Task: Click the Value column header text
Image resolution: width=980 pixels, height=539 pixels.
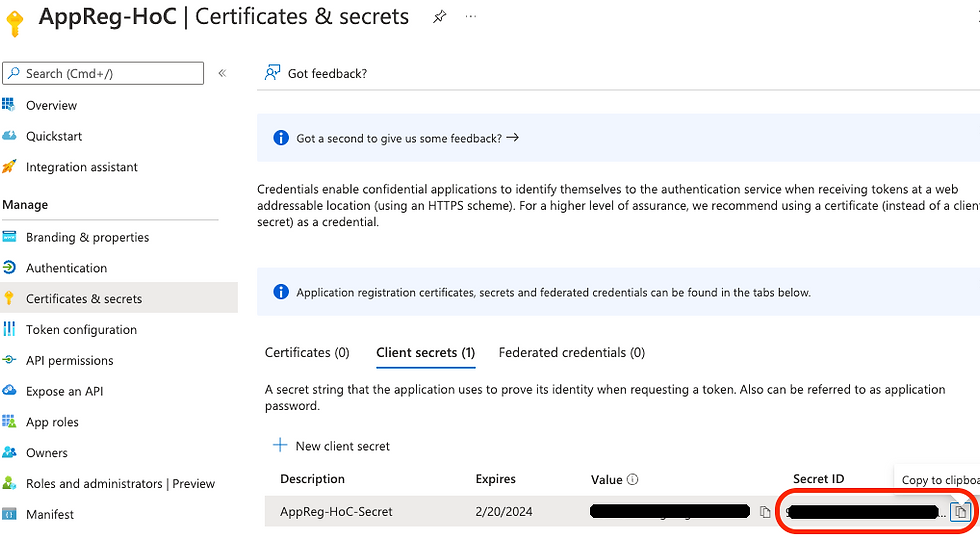Action: point(606,480)
